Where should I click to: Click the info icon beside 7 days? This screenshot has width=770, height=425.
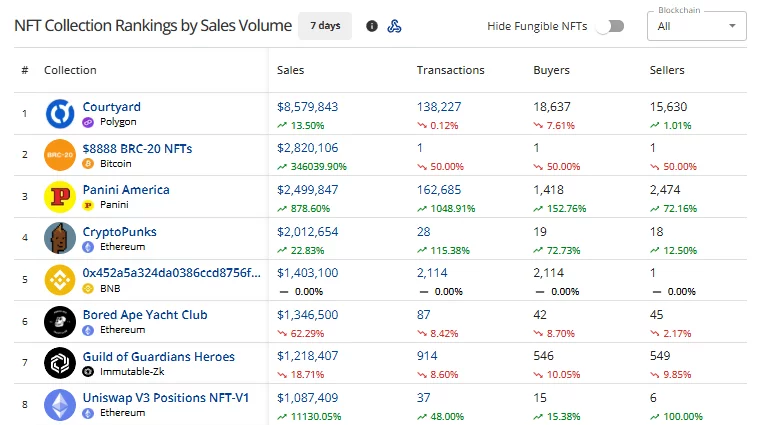[x=372, y=26]
